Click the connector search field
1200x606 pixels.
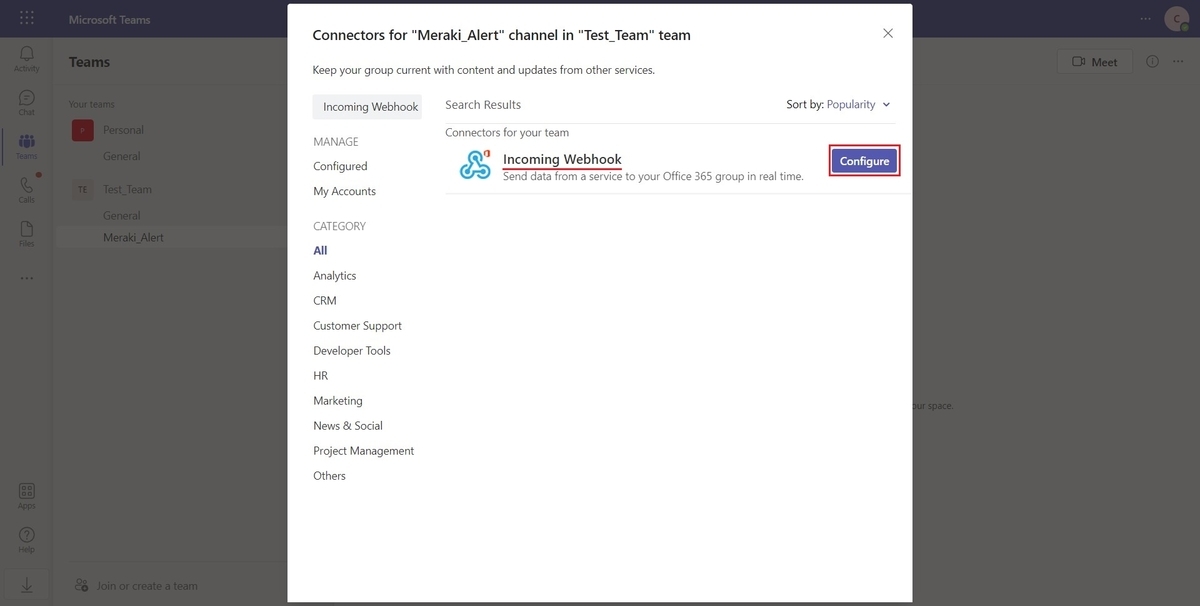pyautogui.click(x=367, y=107)
